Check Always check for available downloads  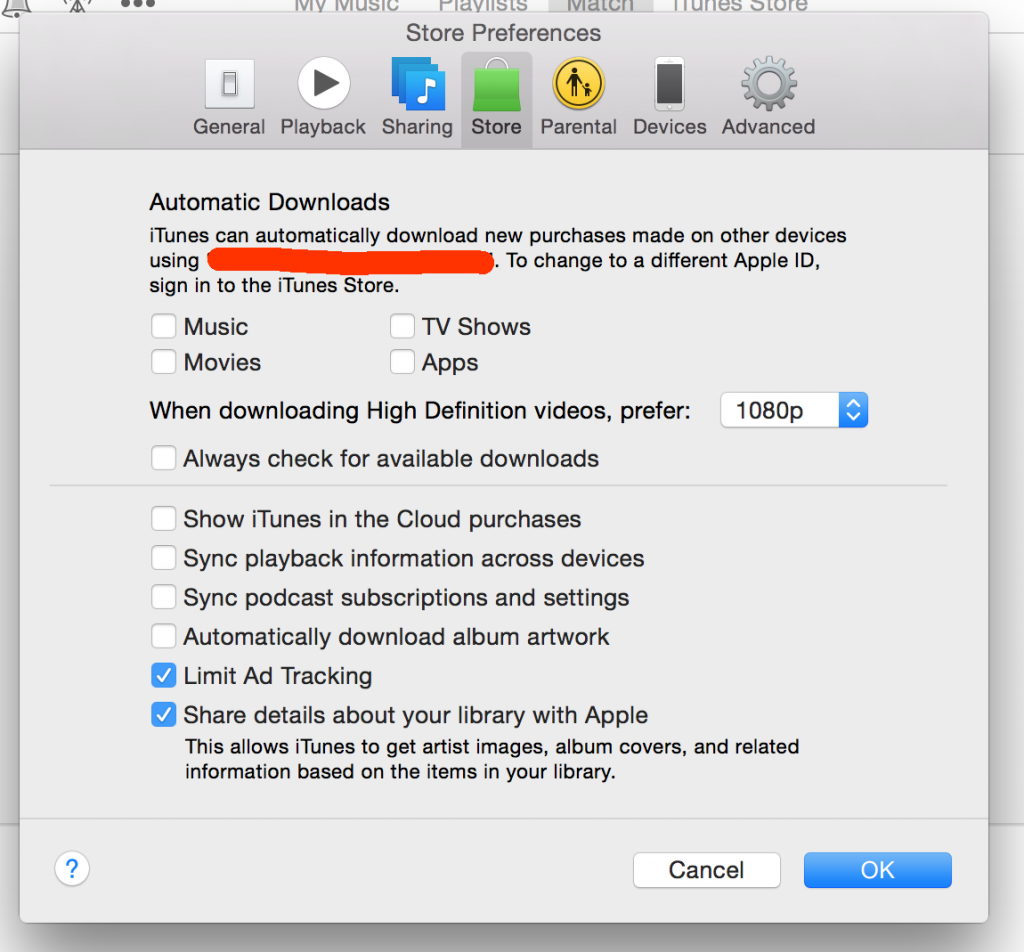click(163, 458)
